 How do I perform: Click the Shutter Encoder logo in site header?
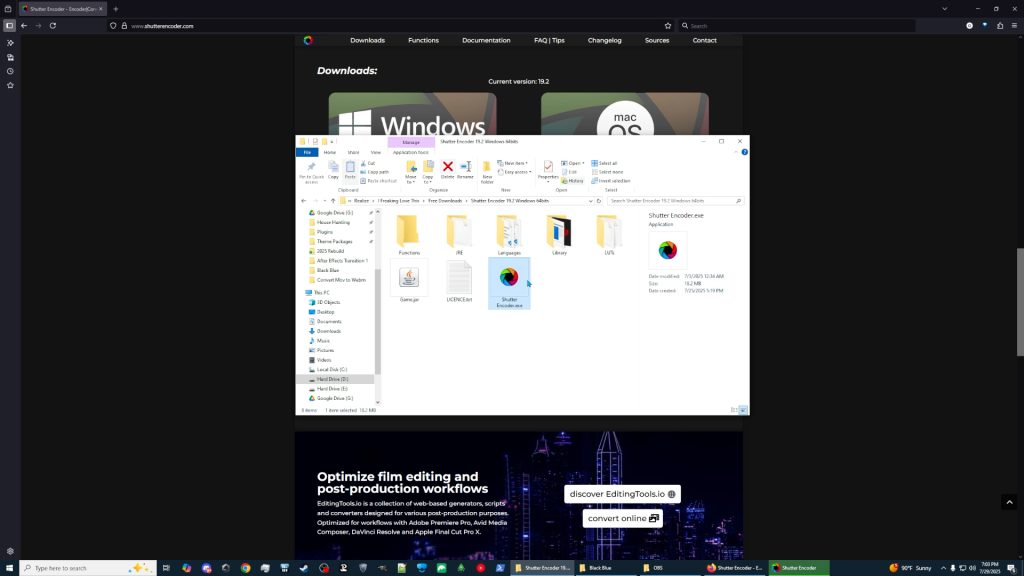pyautogui.click(x=308, y=40)
